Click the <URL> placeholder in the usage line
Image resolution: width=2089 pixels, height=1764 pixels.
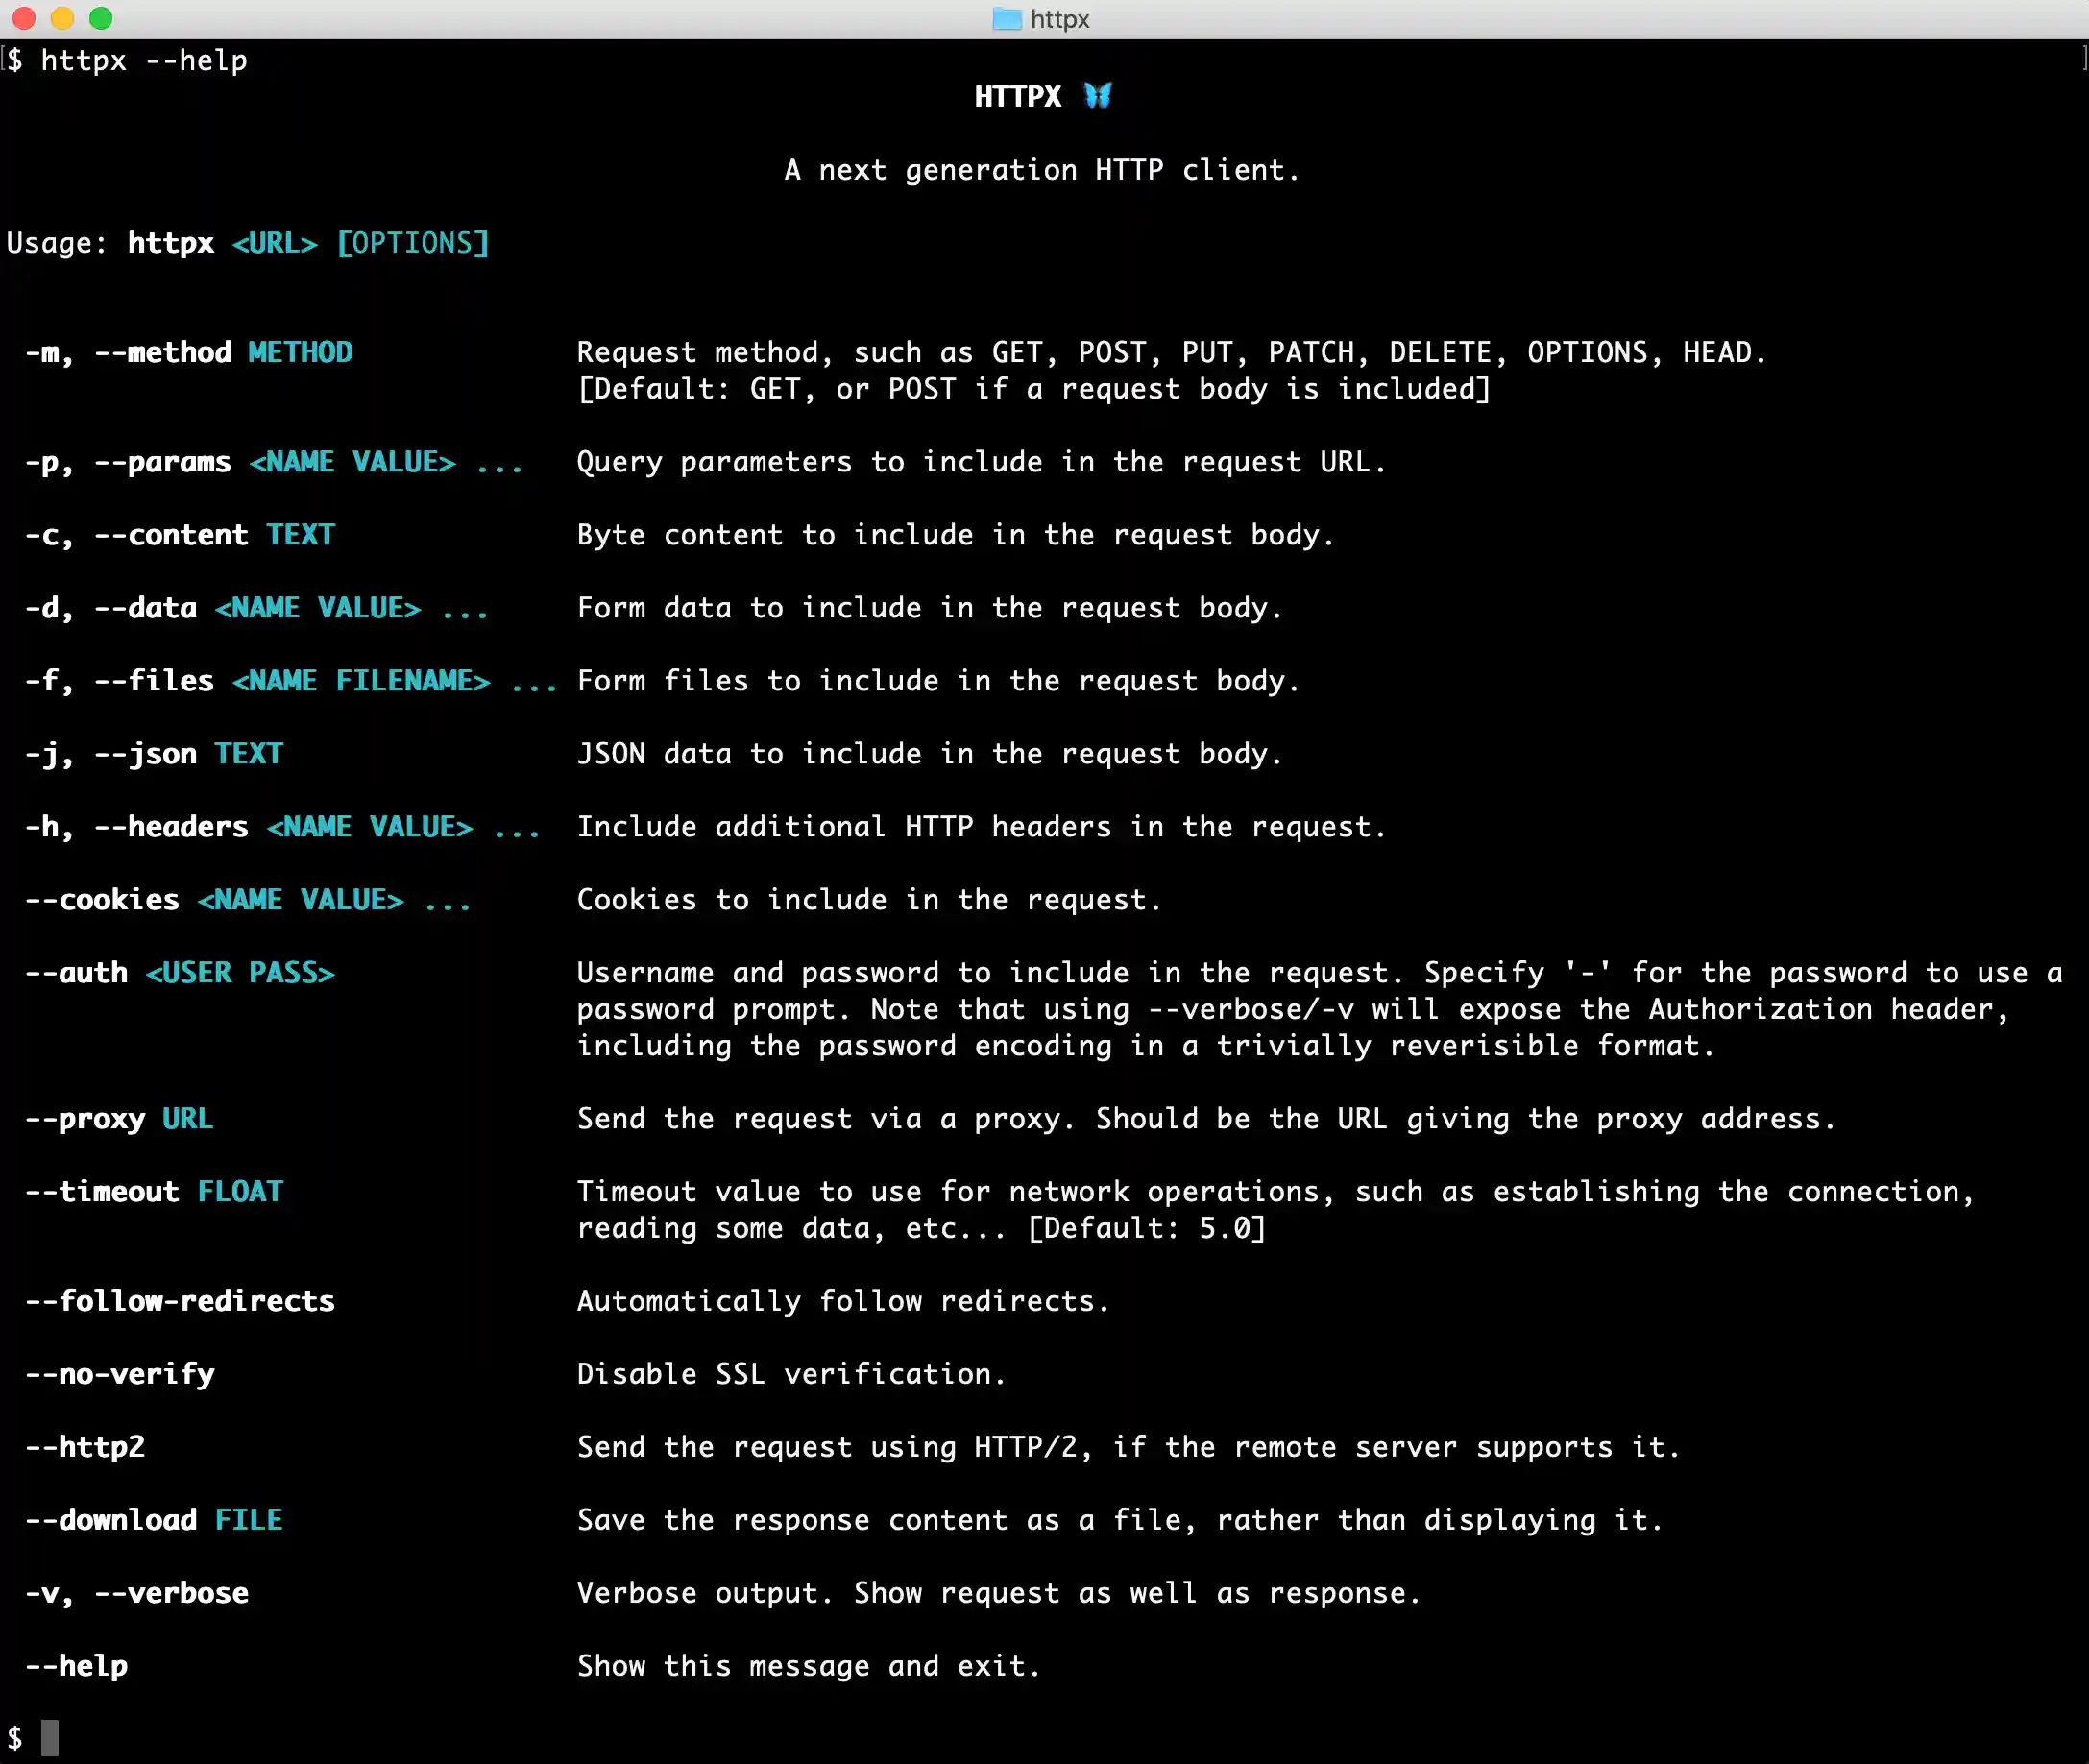[x=273, y=242]
